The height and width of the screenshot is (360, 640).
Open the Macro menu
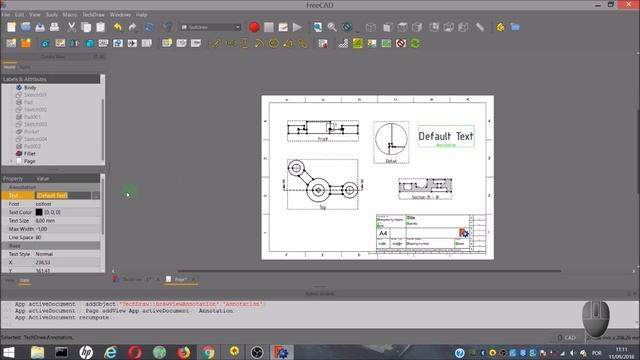tap(70, 15)
